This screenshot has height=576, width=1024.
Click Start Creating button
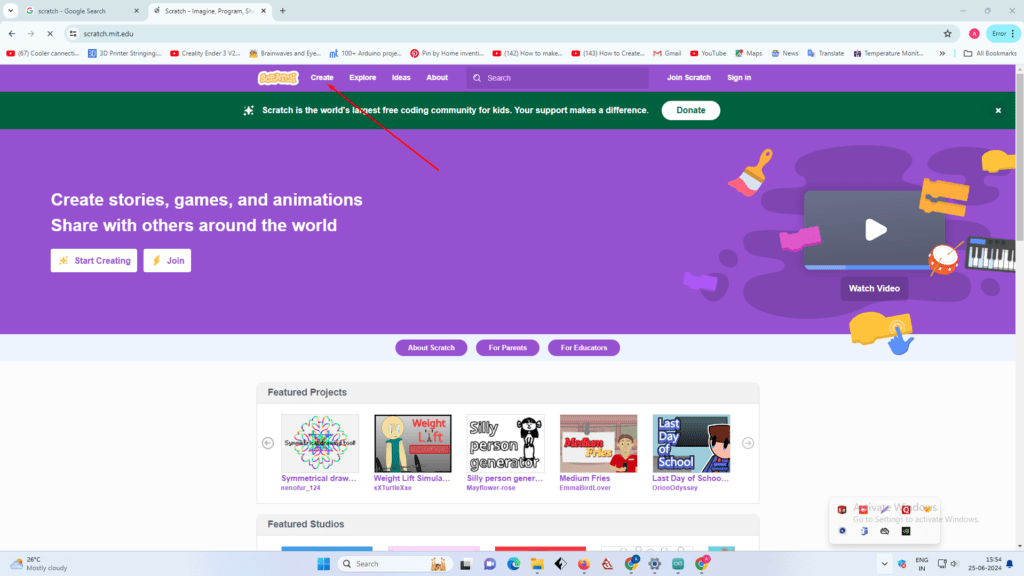click(x=94, y=261)
